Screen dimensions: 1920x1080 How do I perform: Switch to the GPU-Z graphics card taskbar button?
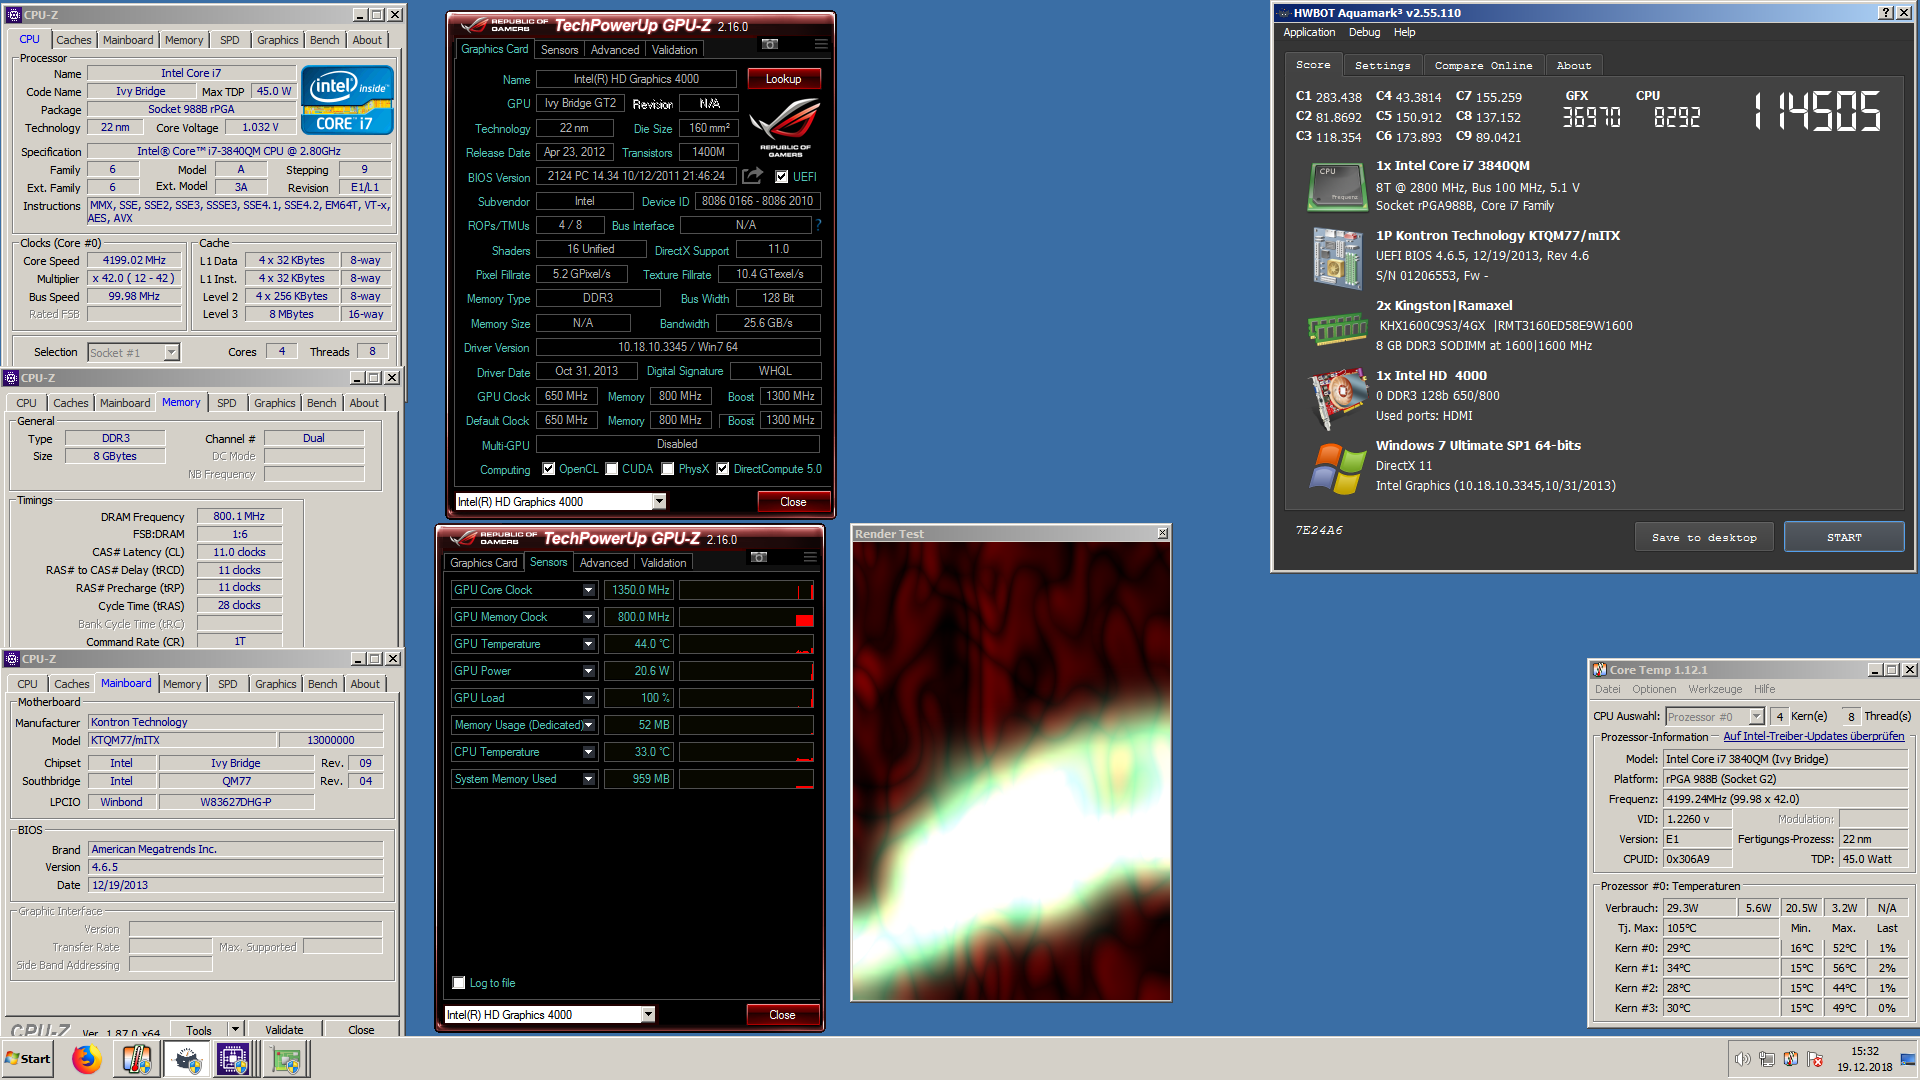click(286, 1059)
